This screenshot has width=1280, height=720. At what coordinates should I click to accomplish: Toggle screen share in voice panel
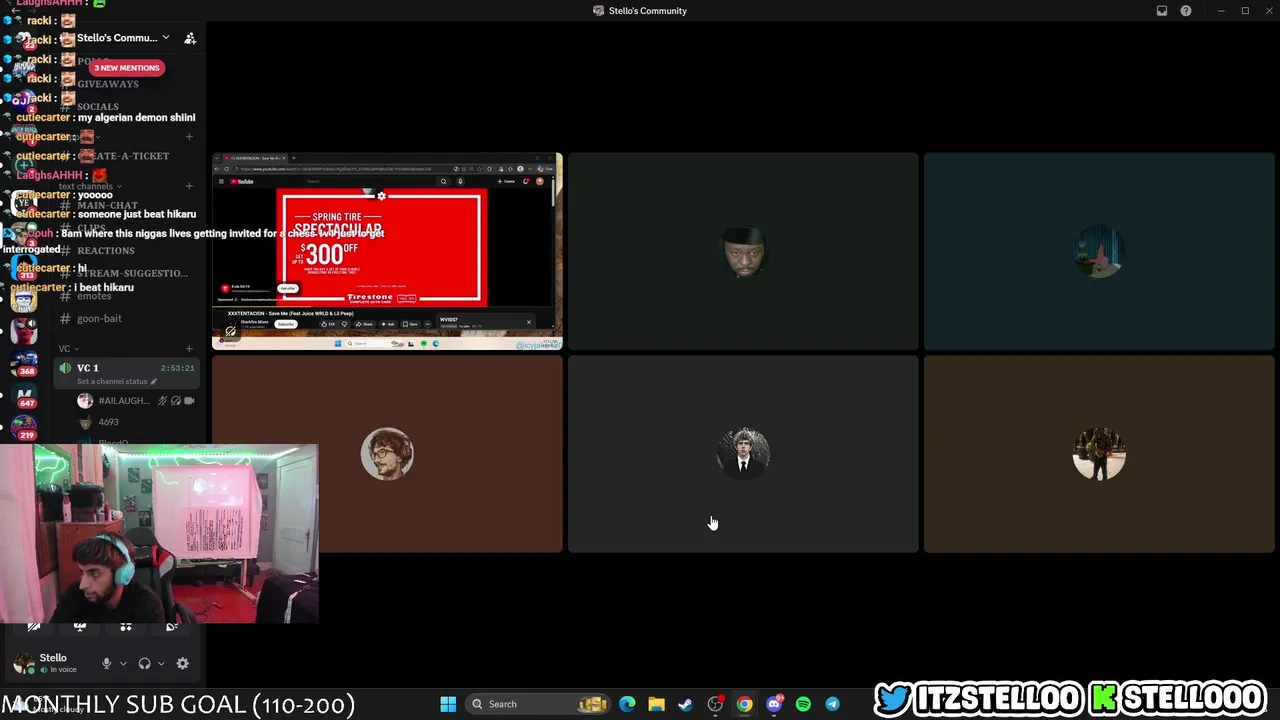(80, 626)
